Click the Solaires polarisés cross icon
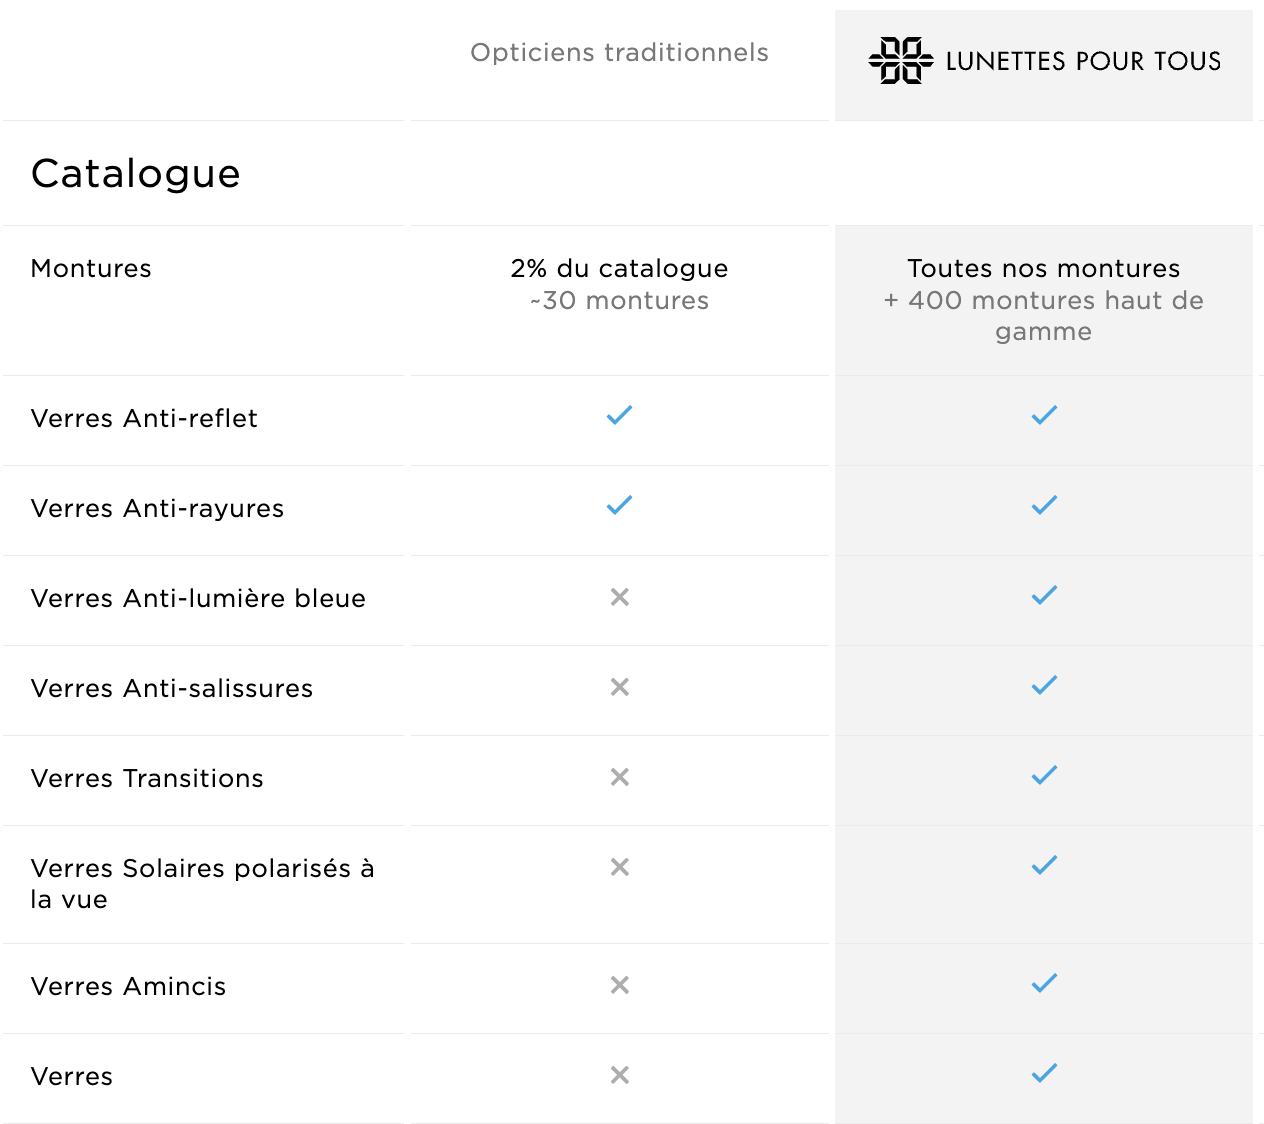 (620, 867)
